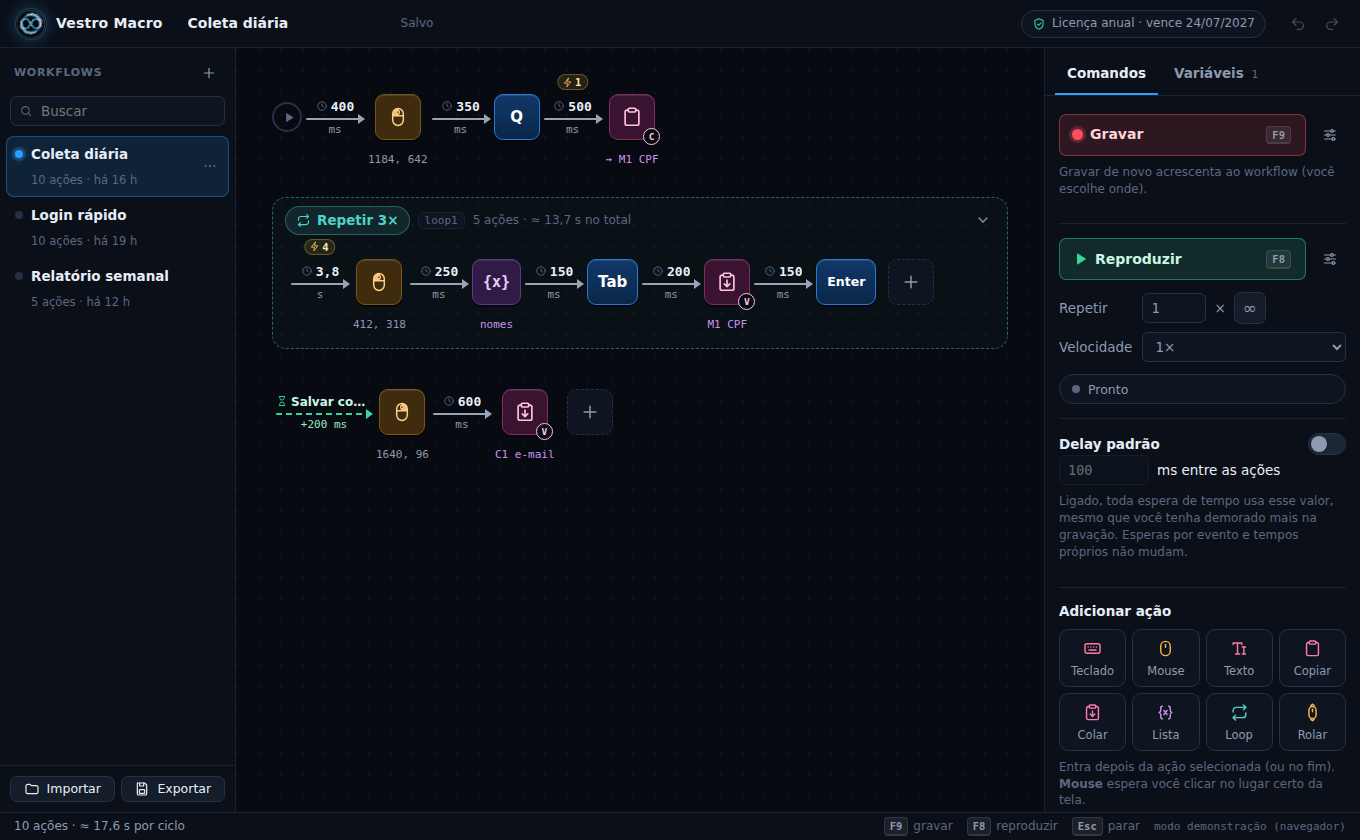
Task: Click the annual license status badge
Action: [1143, 23]
